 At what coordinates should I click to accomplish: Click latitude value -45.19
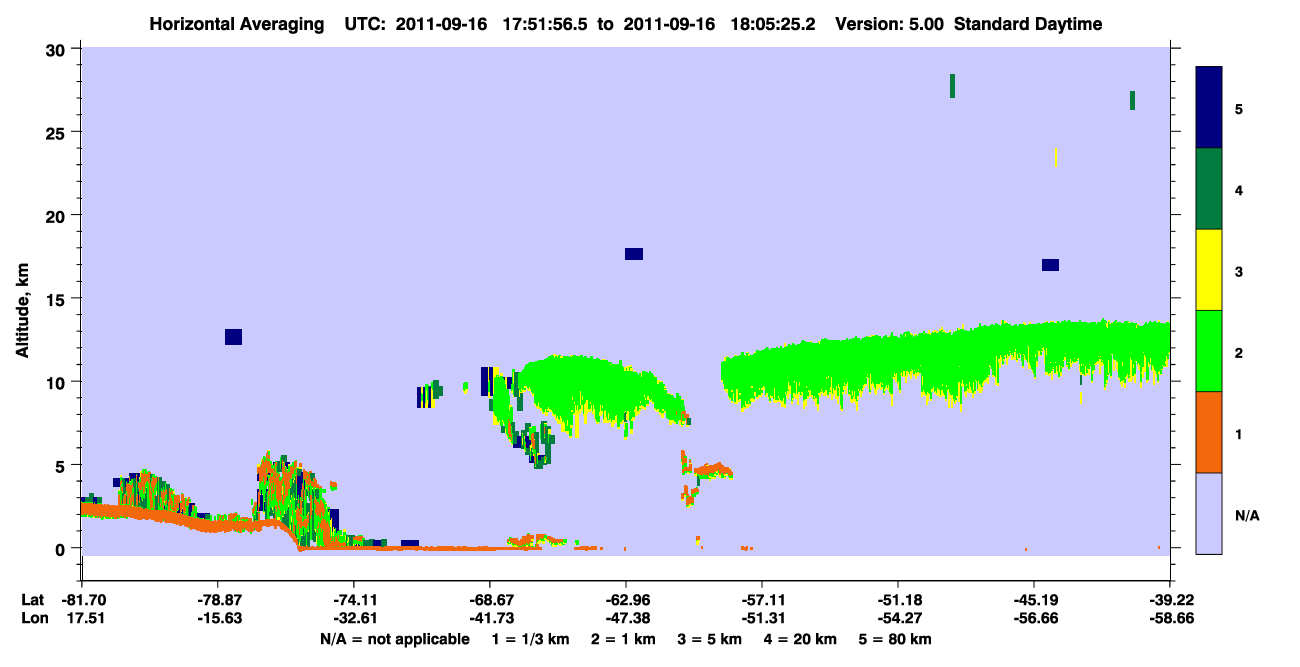point(1034,600)
